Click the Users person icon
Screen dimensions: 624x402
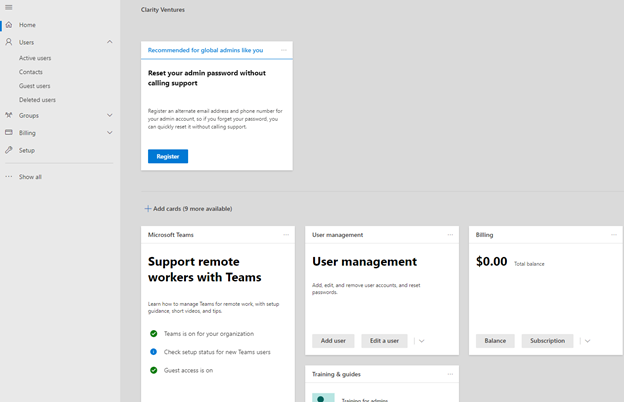[8, 42]
